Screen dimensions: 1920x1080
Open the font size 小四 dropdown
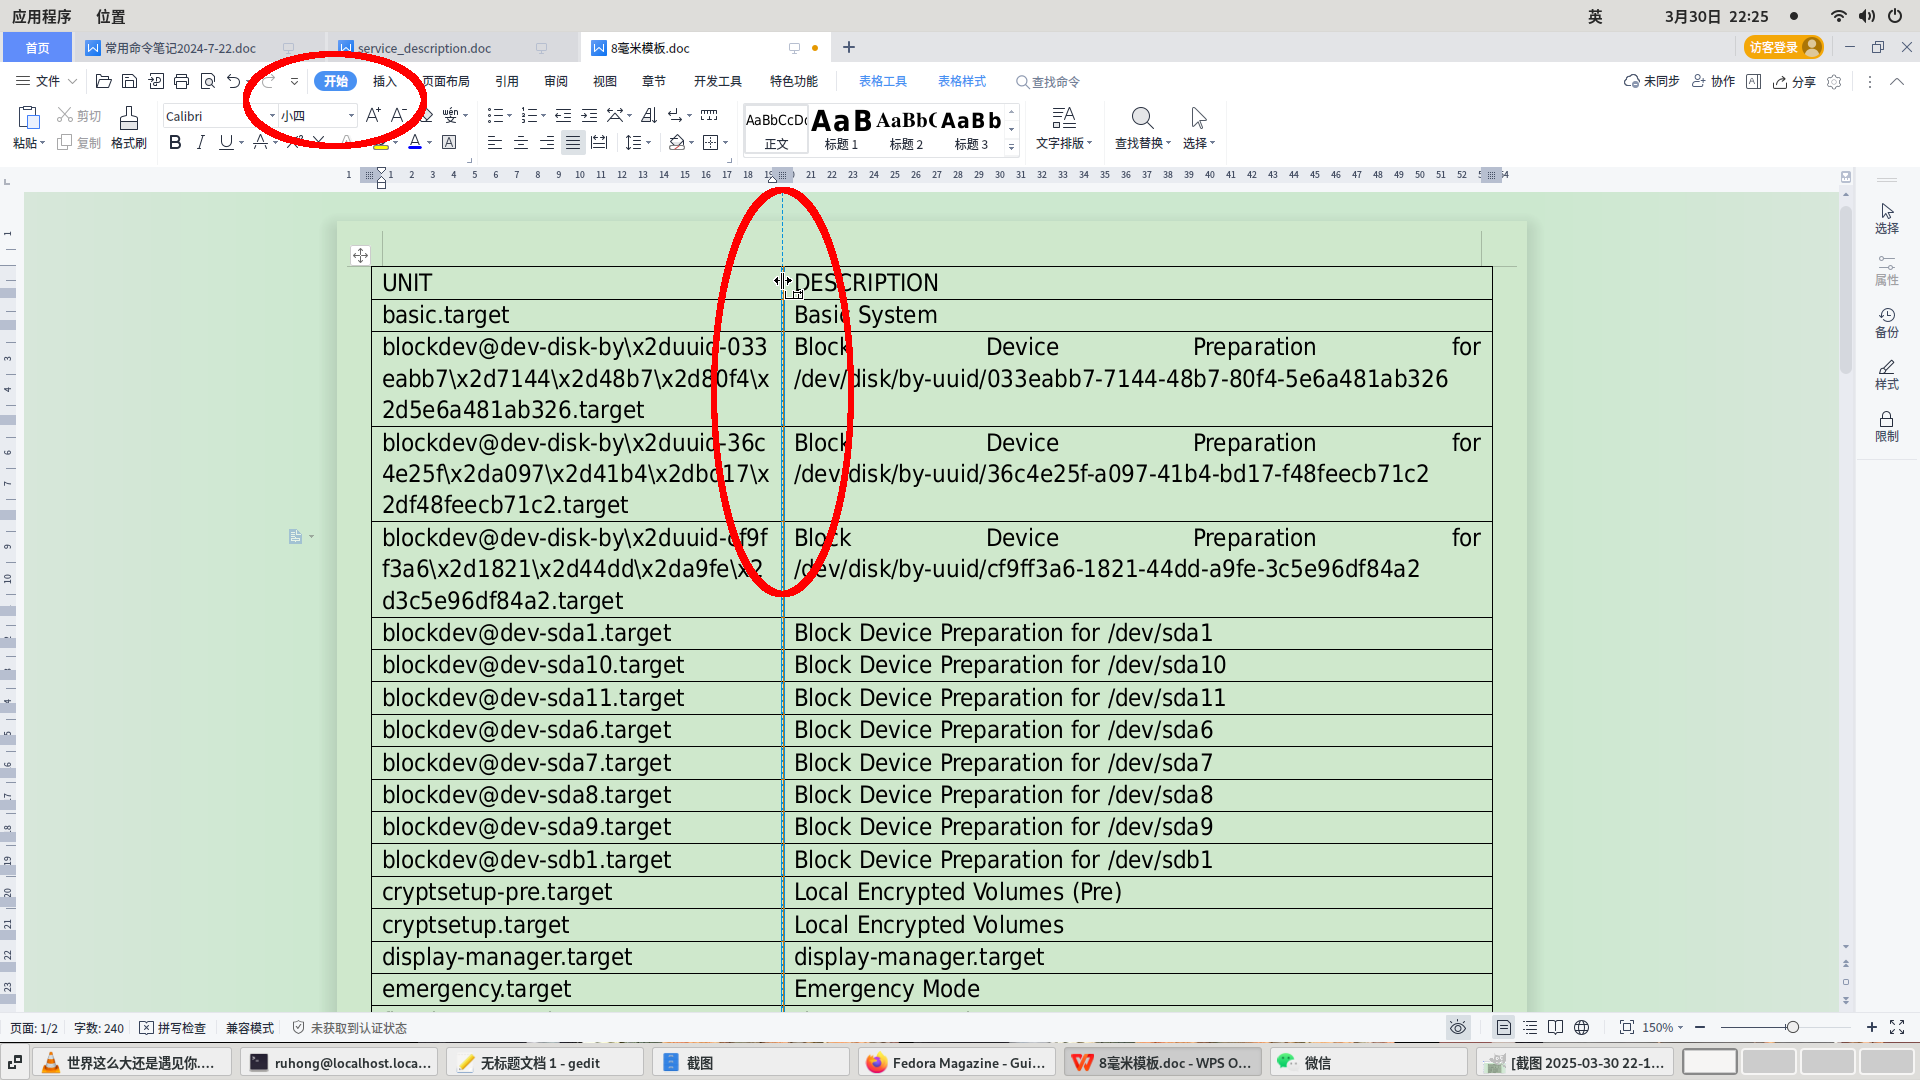coord(351,116)
